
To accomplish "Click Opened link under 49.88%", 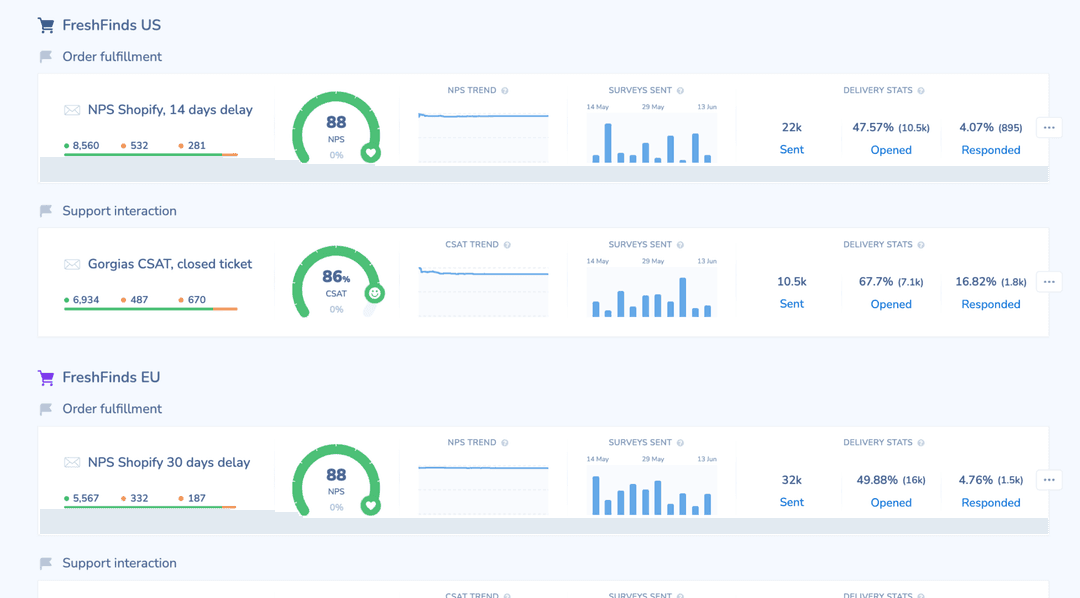I will [891, 503].
